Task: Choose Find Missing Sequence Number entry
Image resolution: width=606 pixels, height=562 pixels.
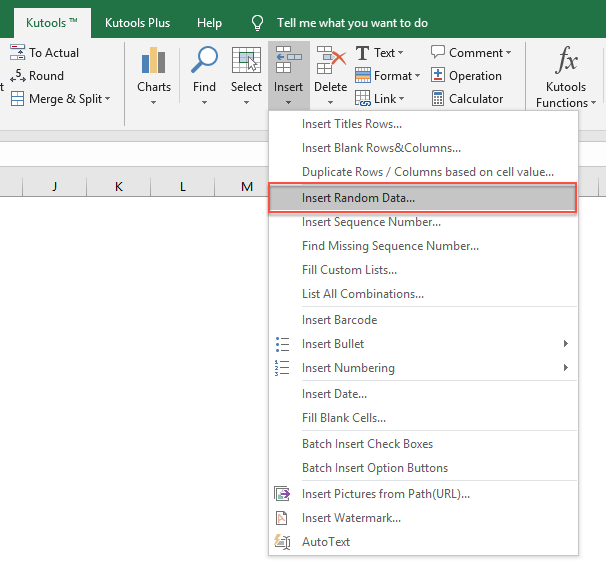Action: coord(424,246)
